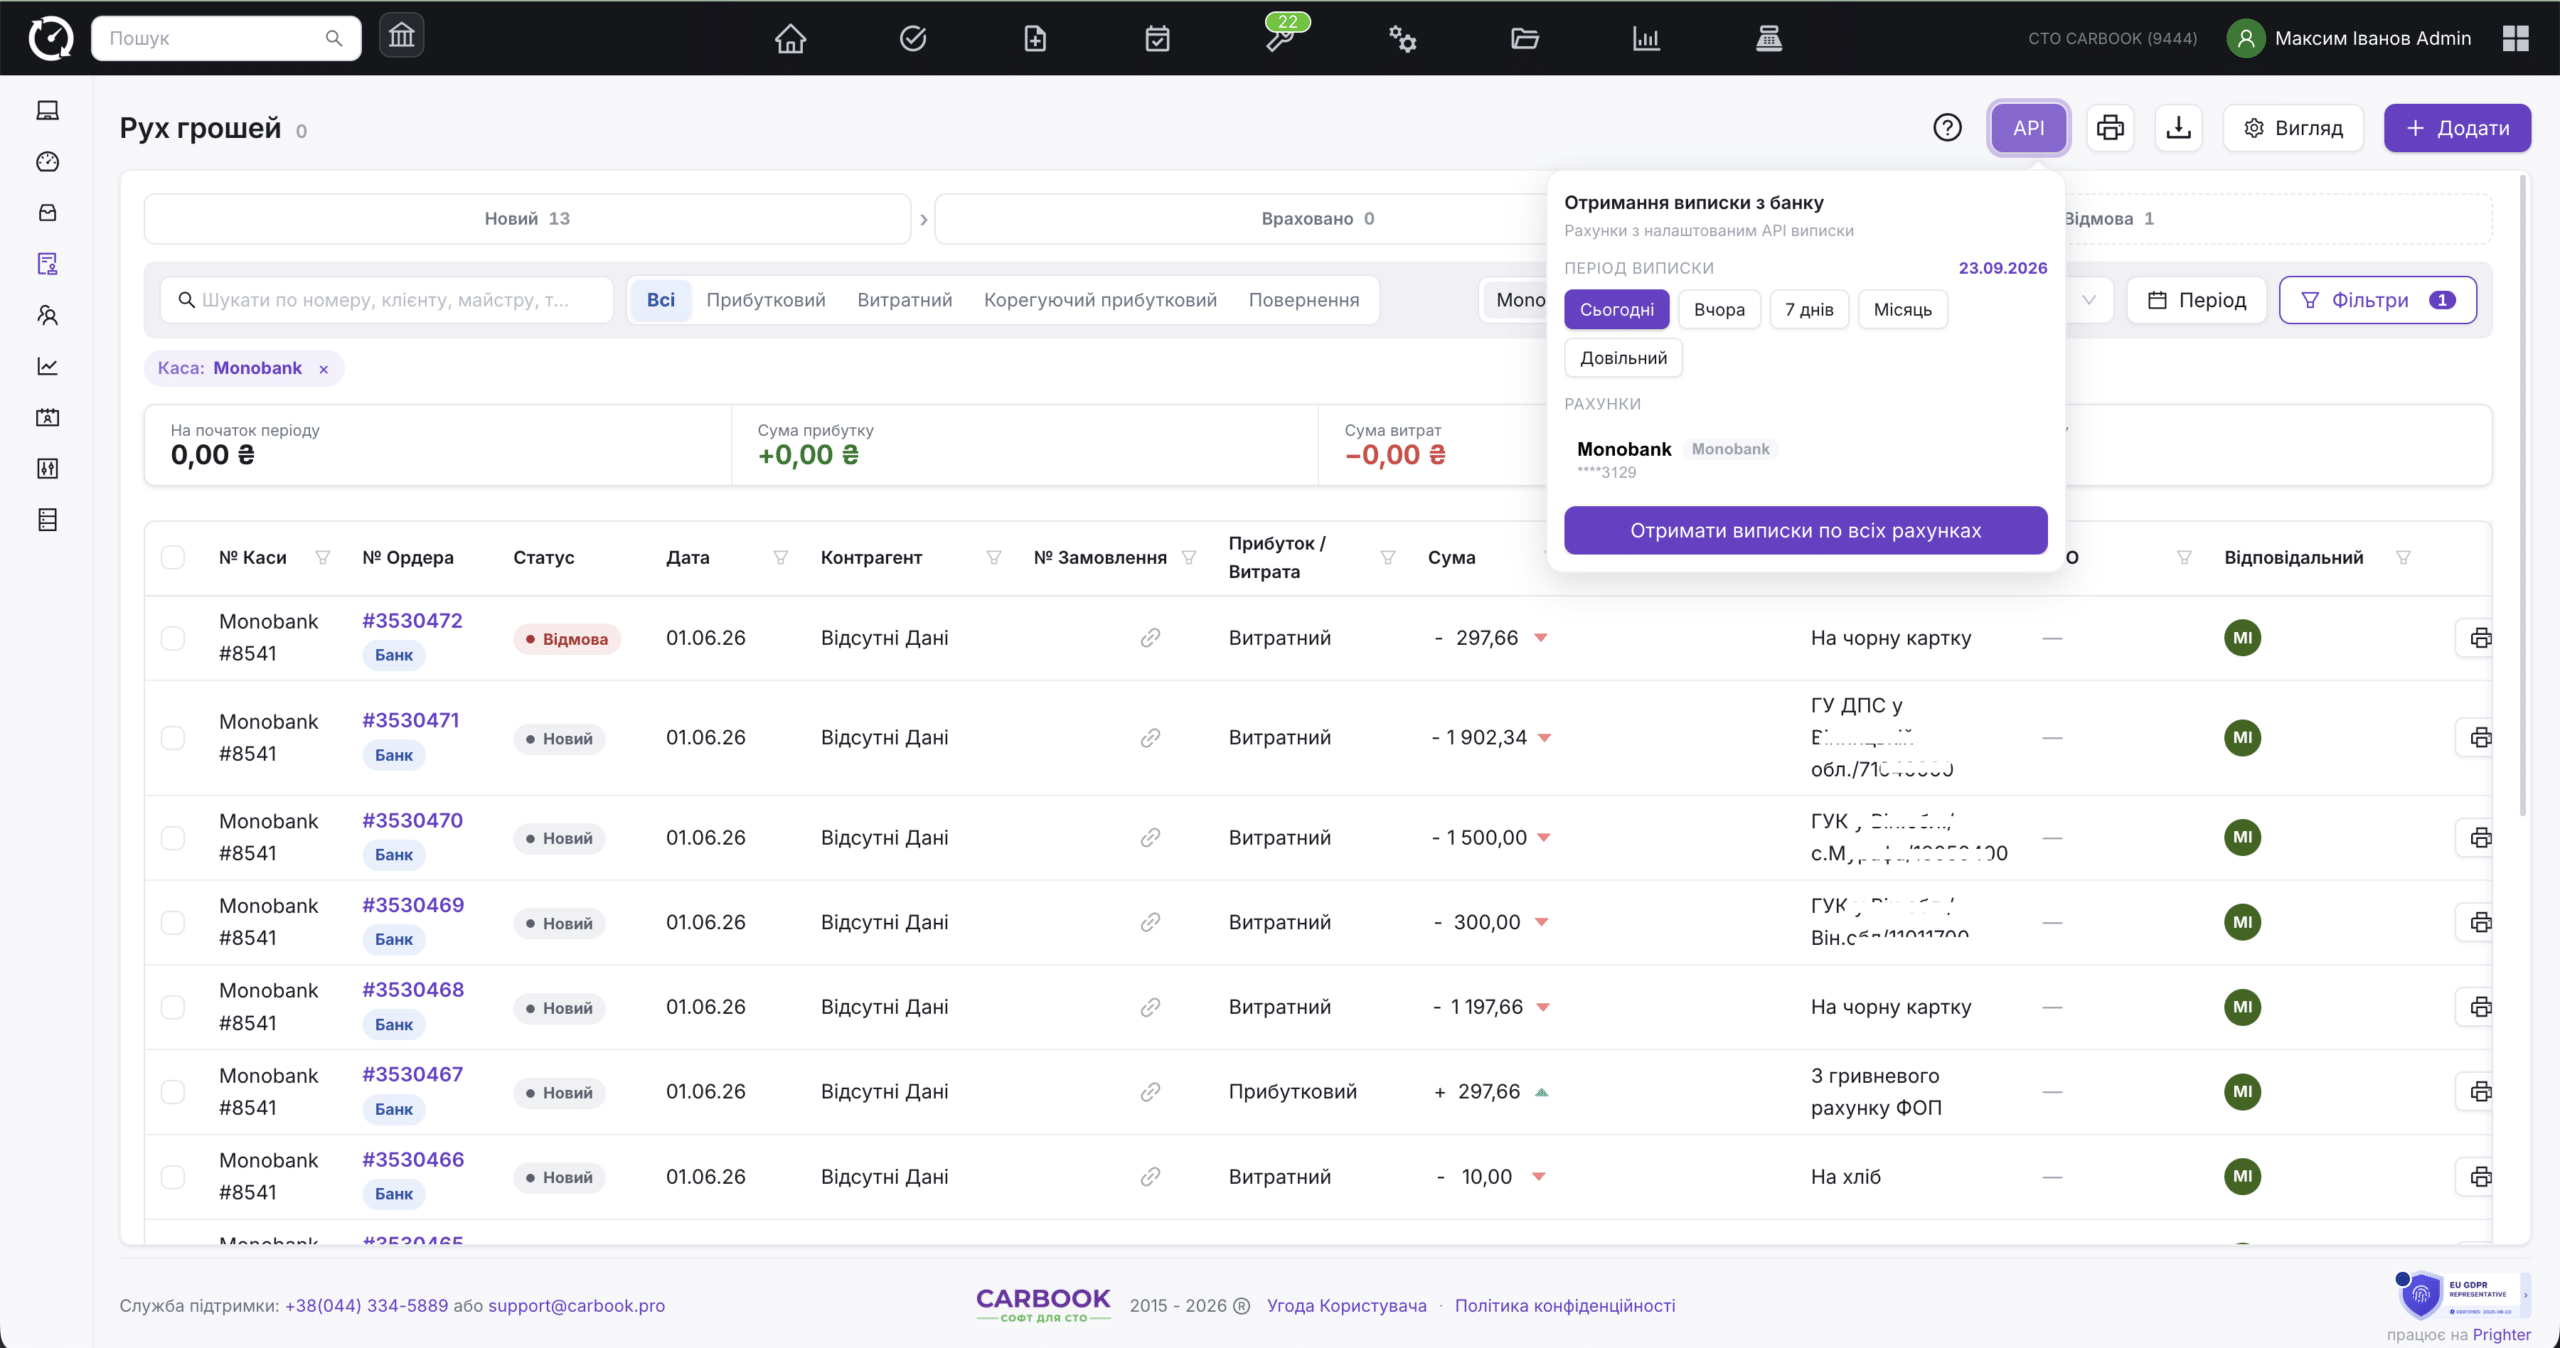Open the Політика конфіденційності link
Viewport: 2560px width, 1348px height.
click(x=1564, y=1305)
